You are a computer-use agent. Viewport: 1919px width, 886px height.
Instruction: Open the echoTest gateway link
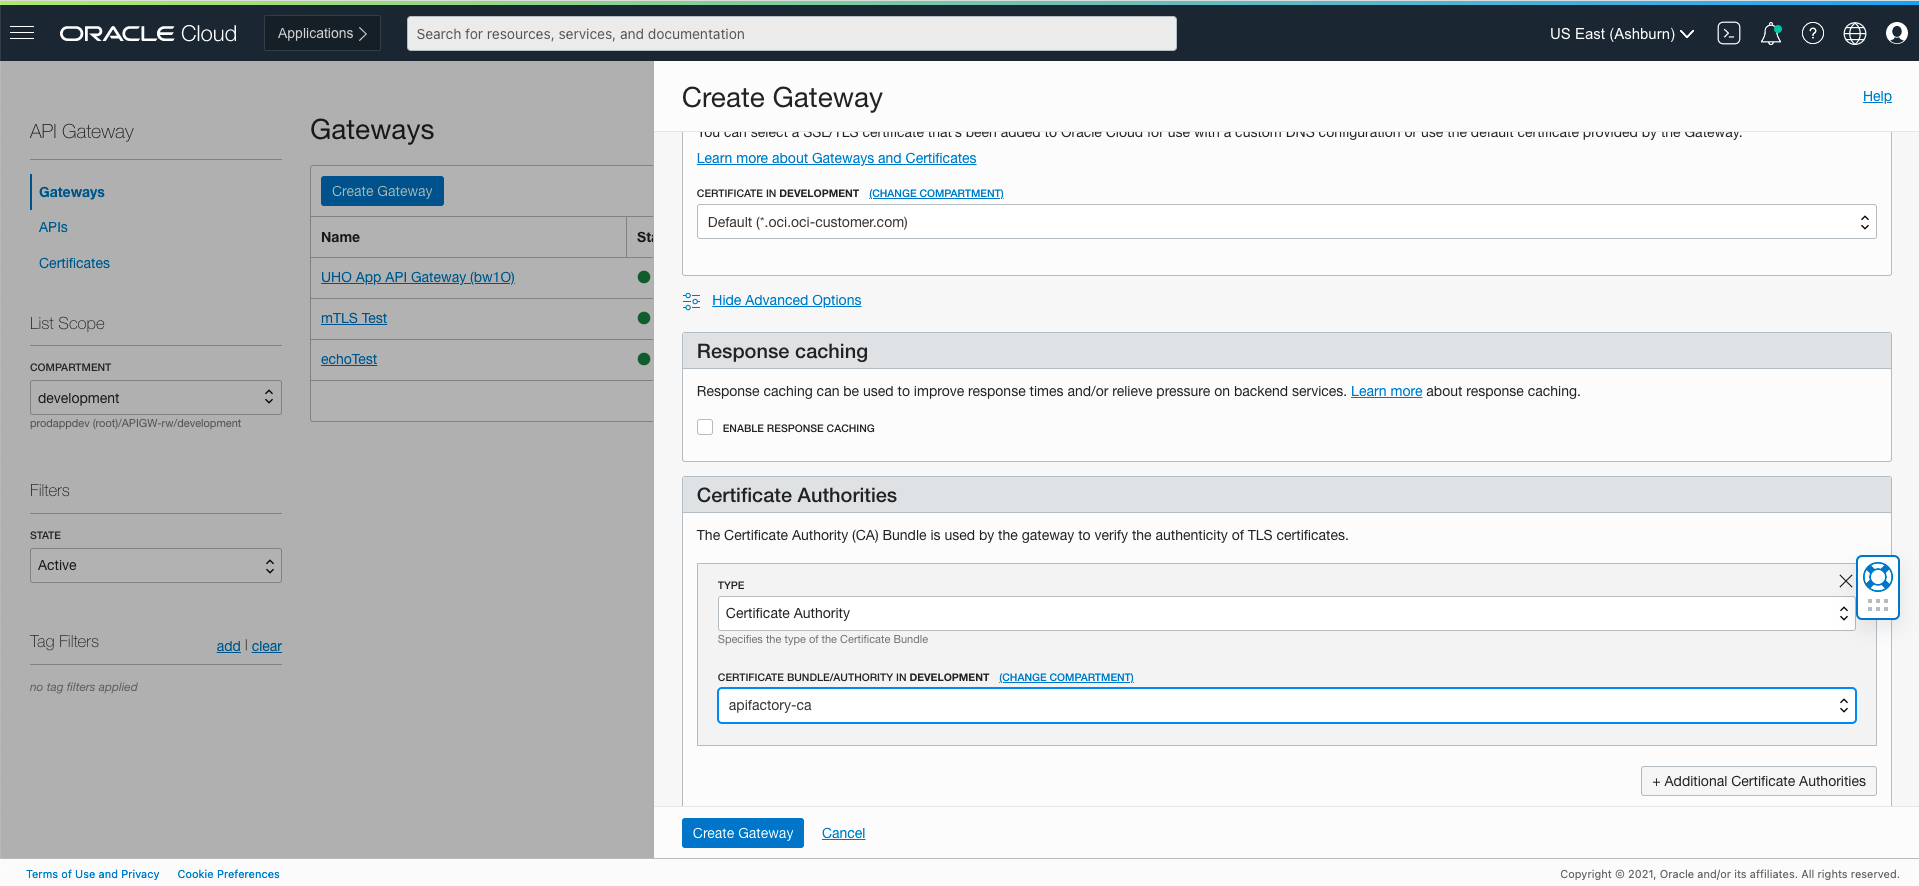click(x=349, y=359)
